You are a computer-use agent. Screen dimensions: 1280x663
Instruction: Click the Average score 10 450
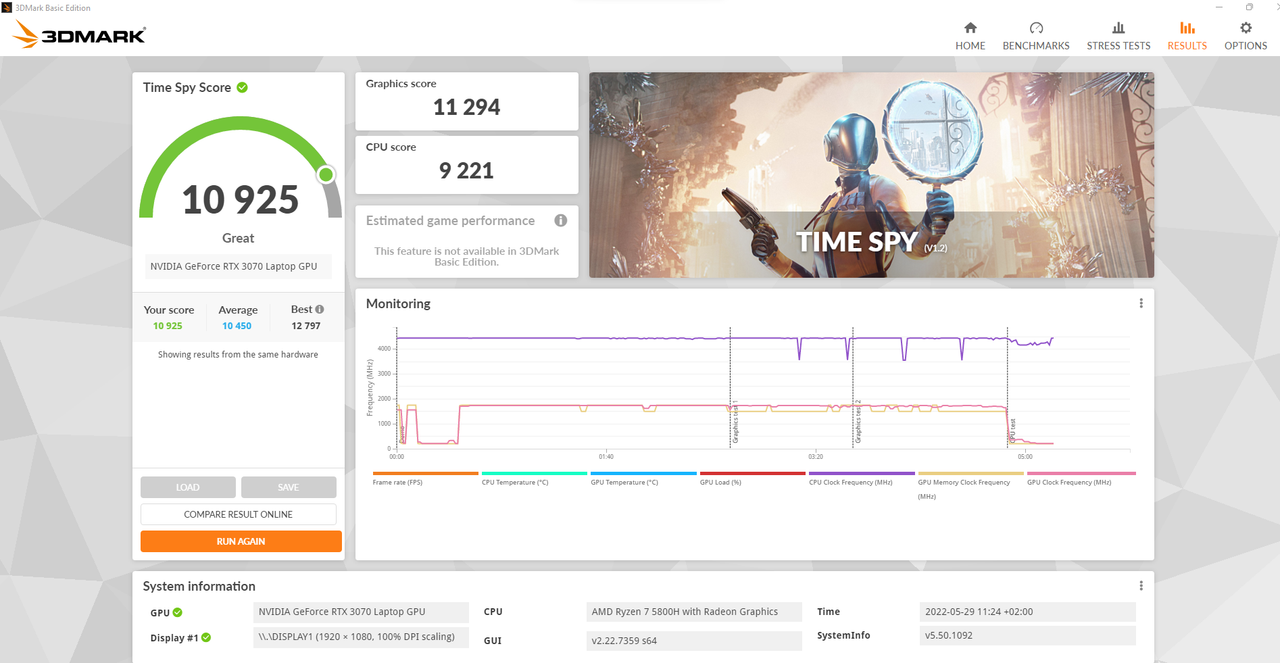(238, 326)
